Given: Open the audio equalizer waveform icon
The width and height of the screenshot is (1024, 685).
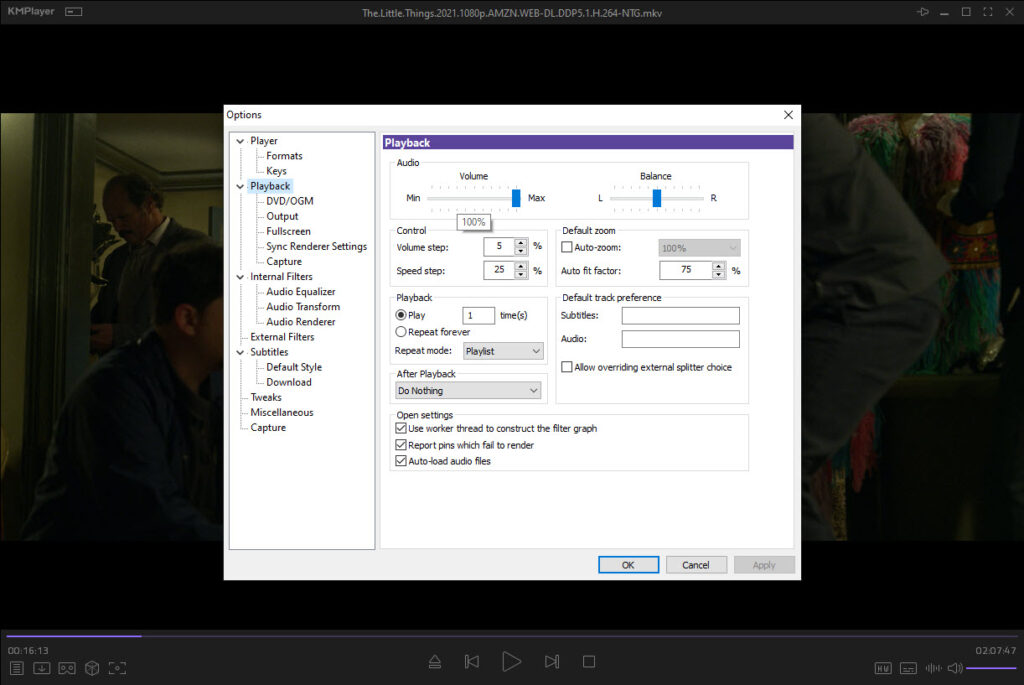Looking at the screenshot, I should [933, 668].
